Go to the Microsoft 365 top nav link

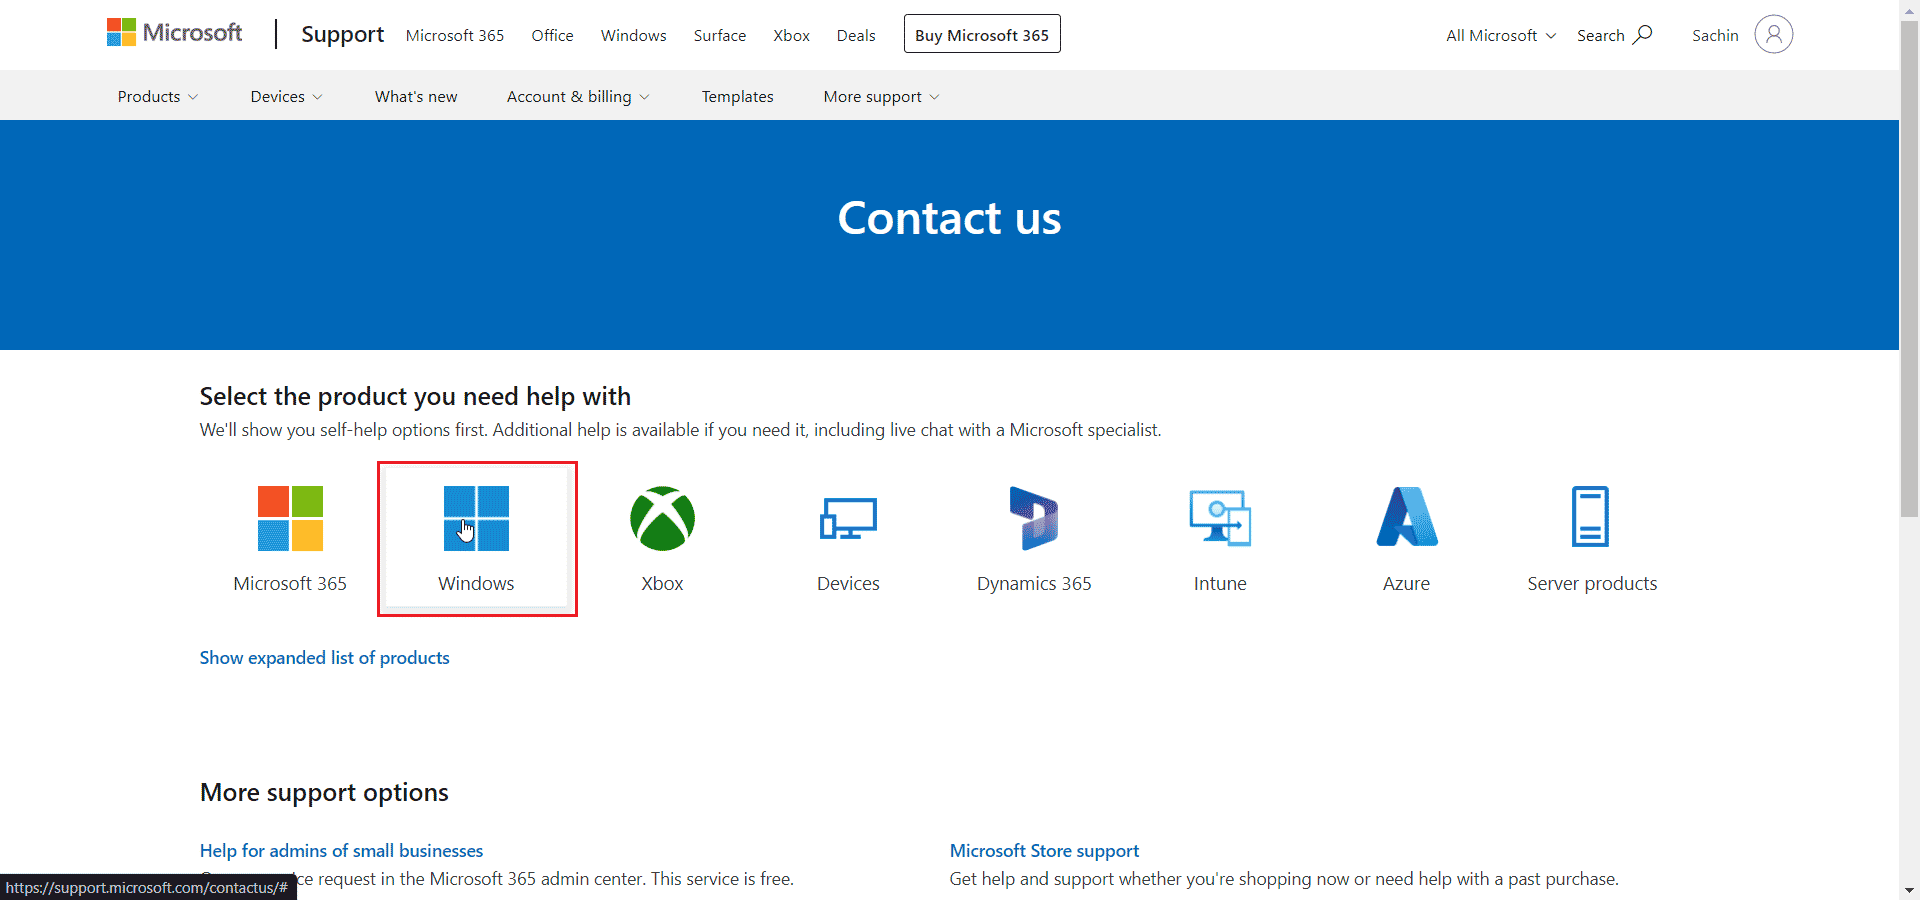(455, 35)
